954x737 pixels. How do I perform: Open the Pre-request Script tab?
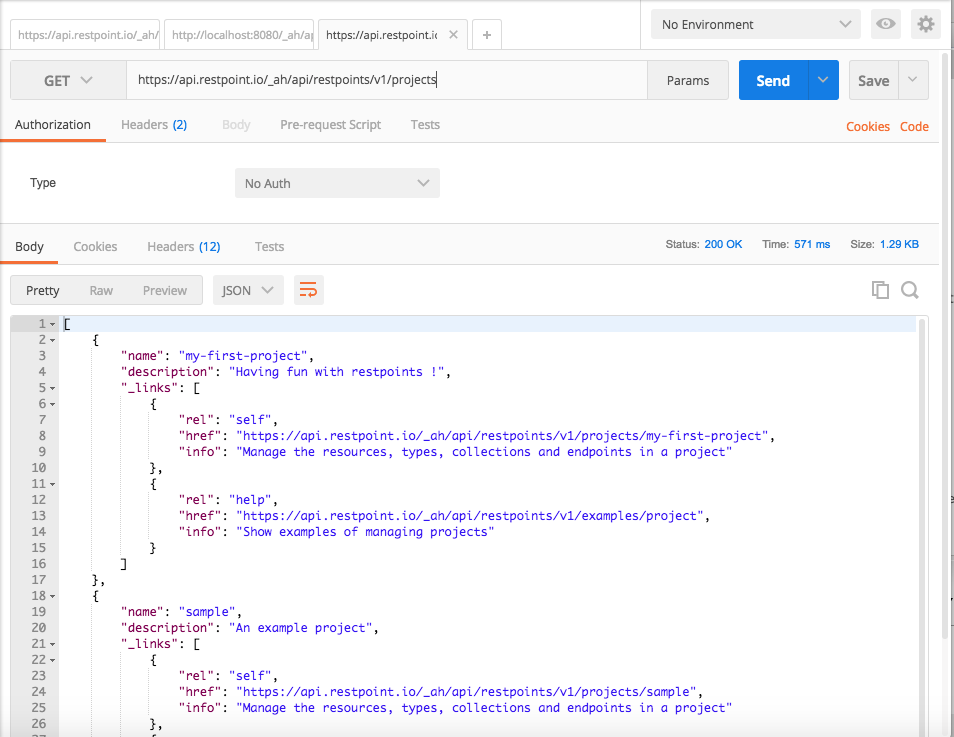click(x=330, y=125)
